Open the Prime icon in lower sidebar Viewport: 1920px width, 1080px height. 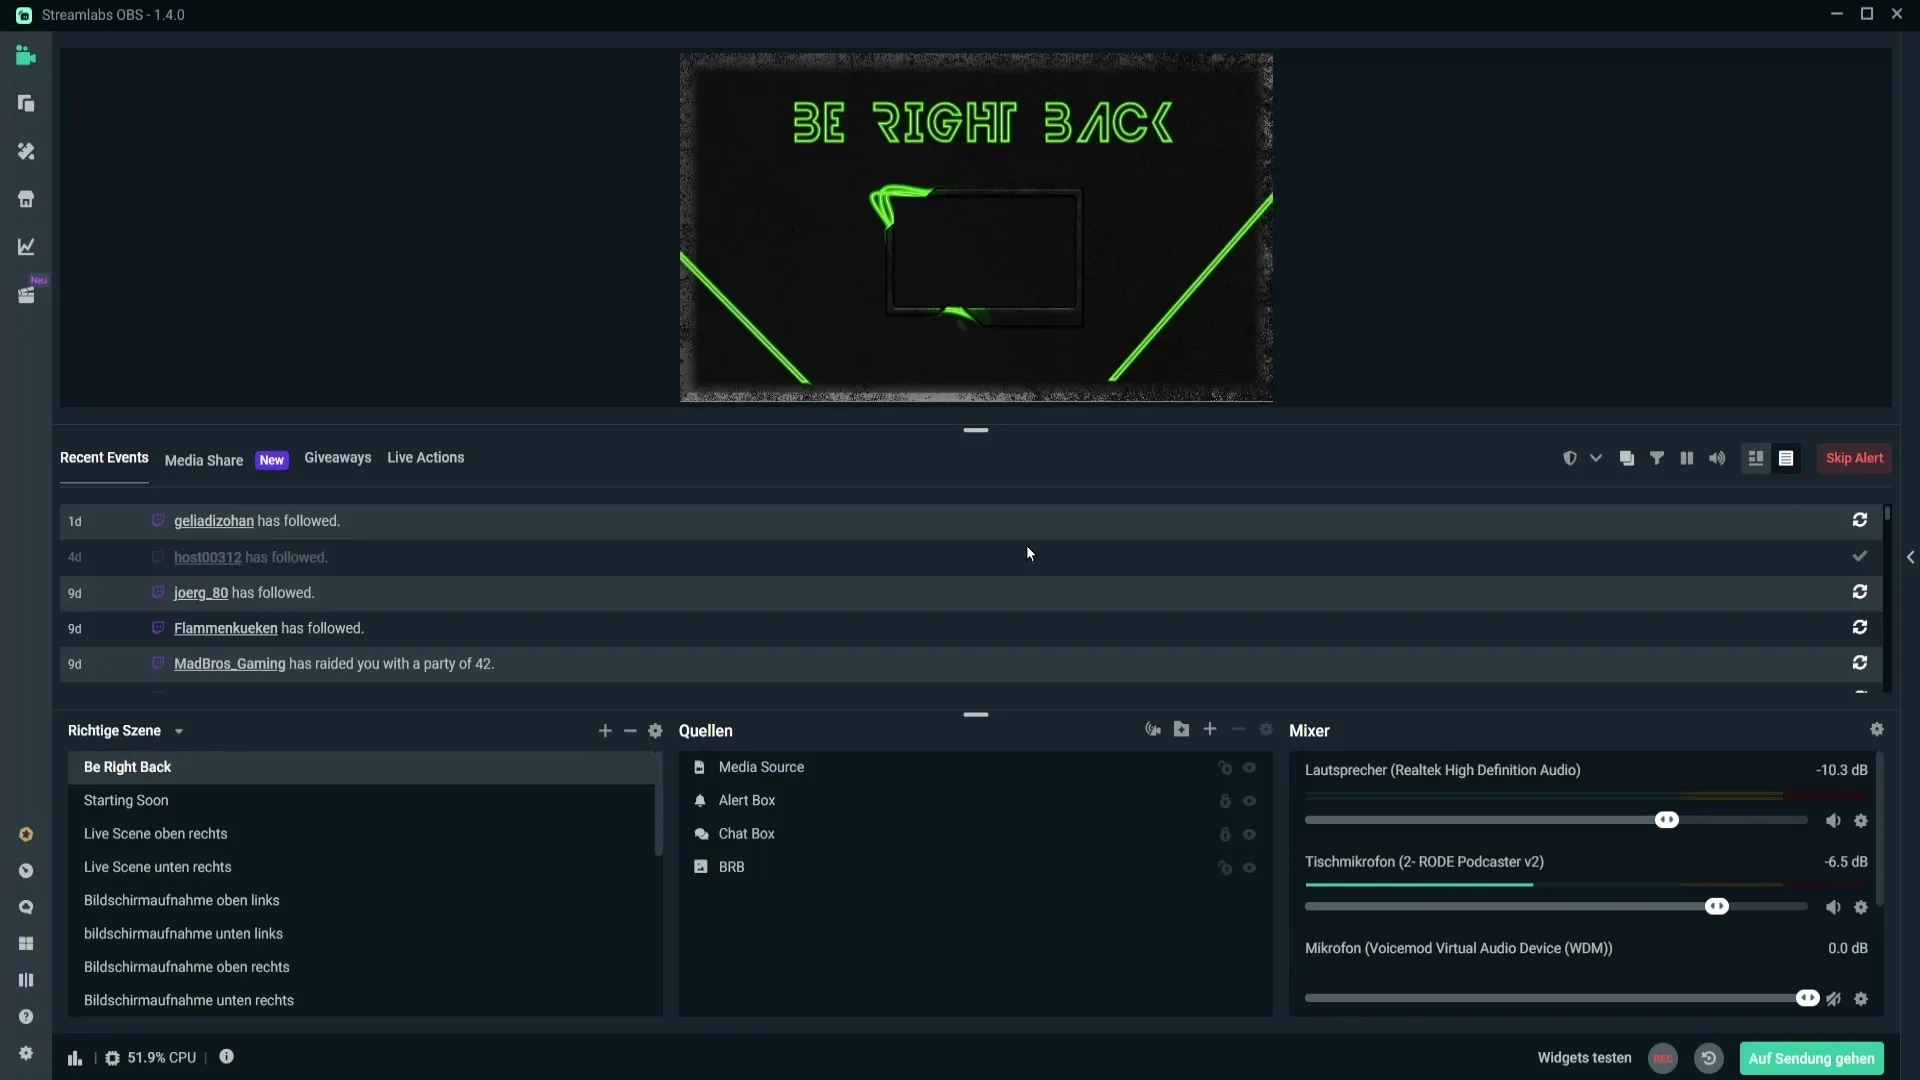(26, 834)
